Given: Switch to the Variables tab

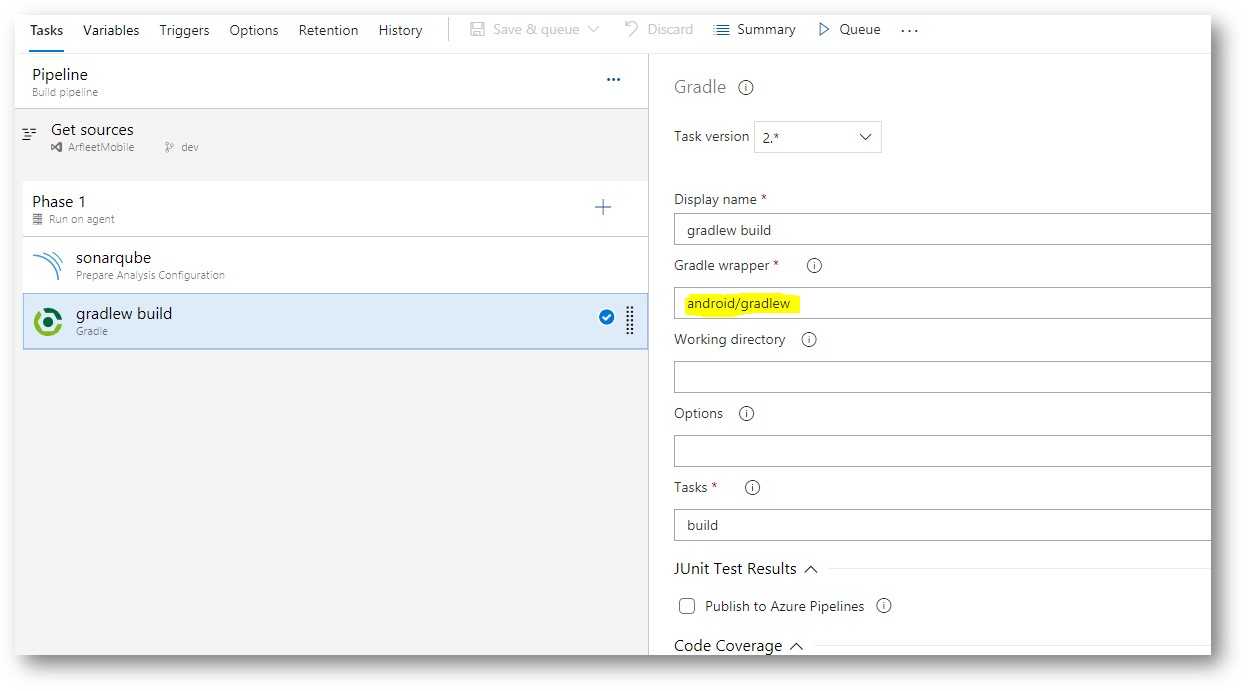Looking at the screenshot, I should click(x=111, y=30).
